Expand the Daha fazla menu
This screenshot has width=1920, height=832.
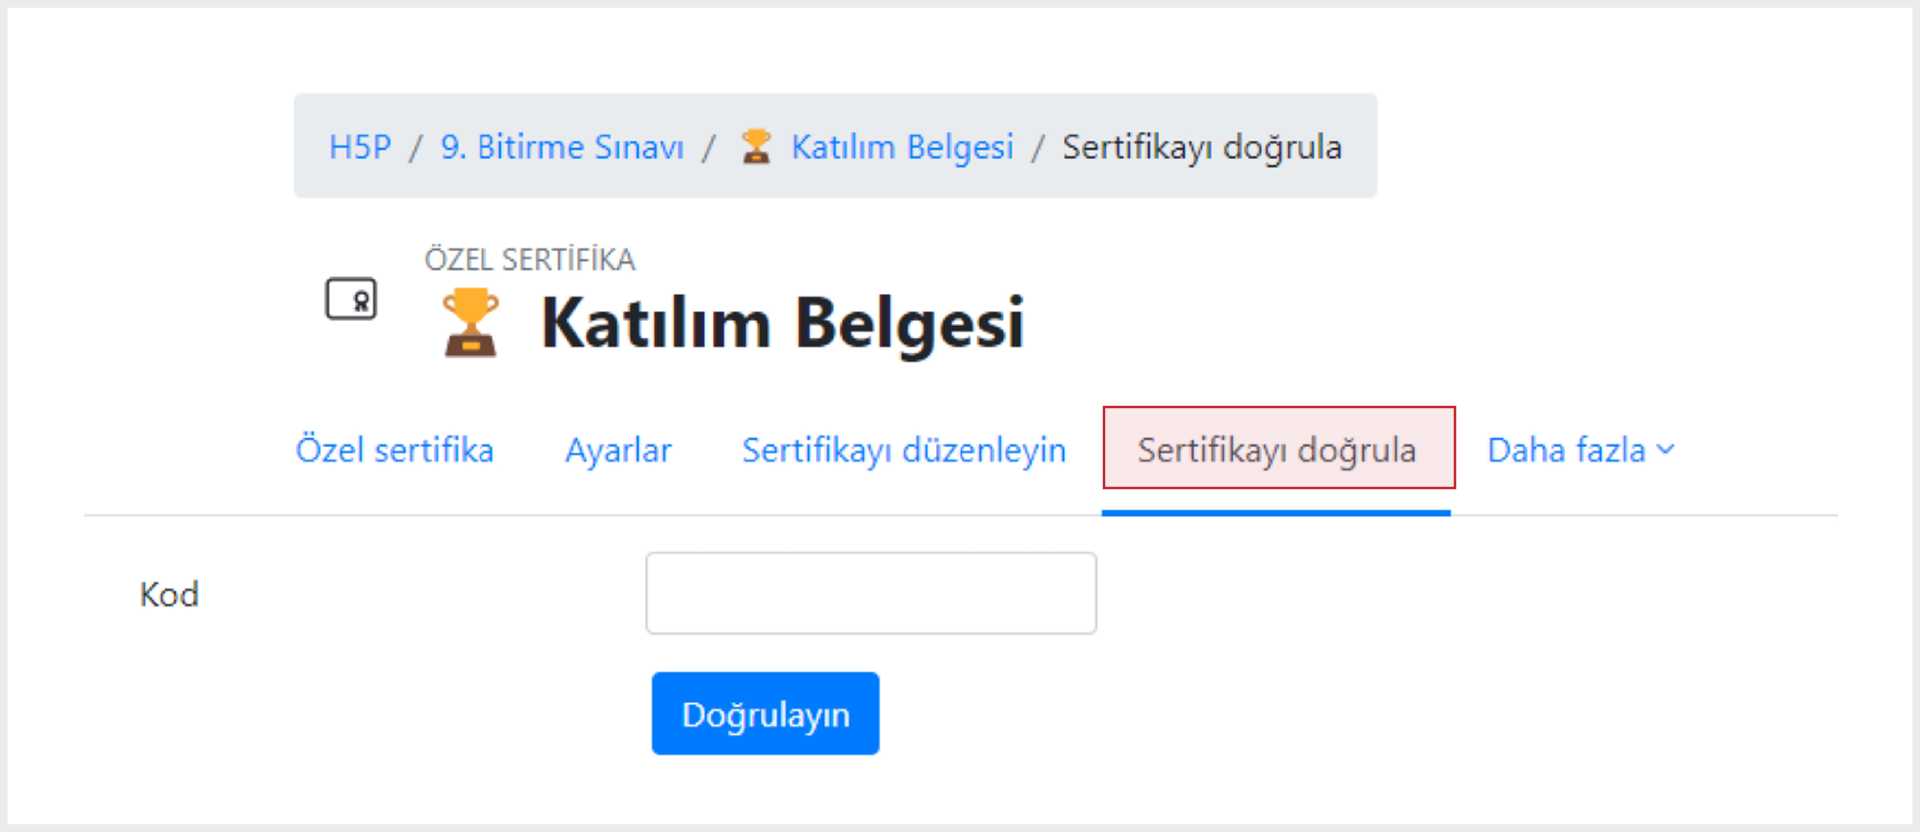(1580, 450)
